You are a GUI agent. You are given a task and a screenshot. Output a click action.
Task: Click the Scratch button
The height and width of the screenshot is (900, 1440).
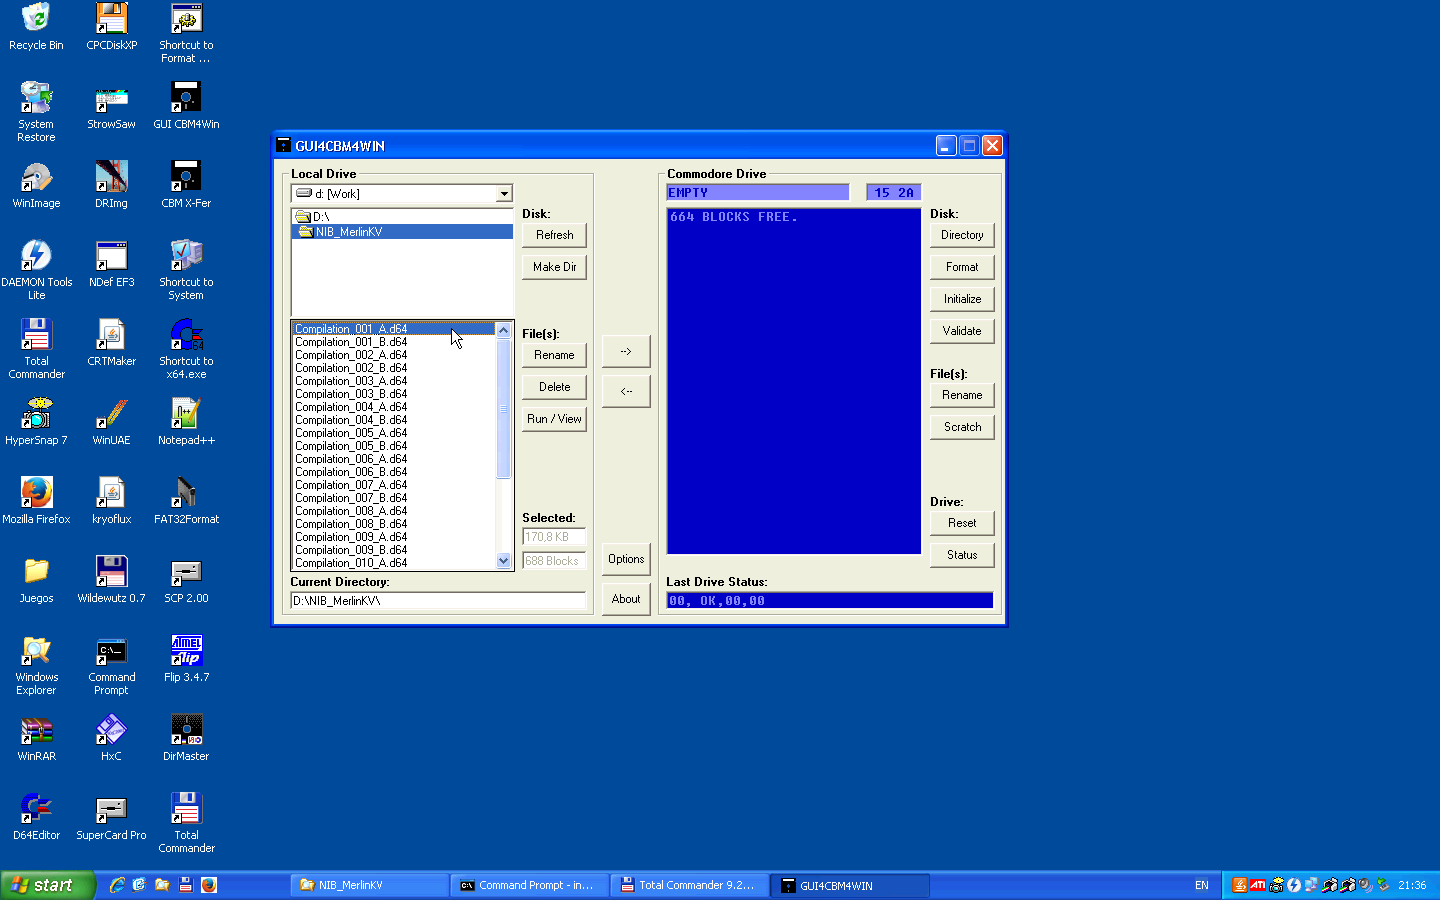pos(962,427)
